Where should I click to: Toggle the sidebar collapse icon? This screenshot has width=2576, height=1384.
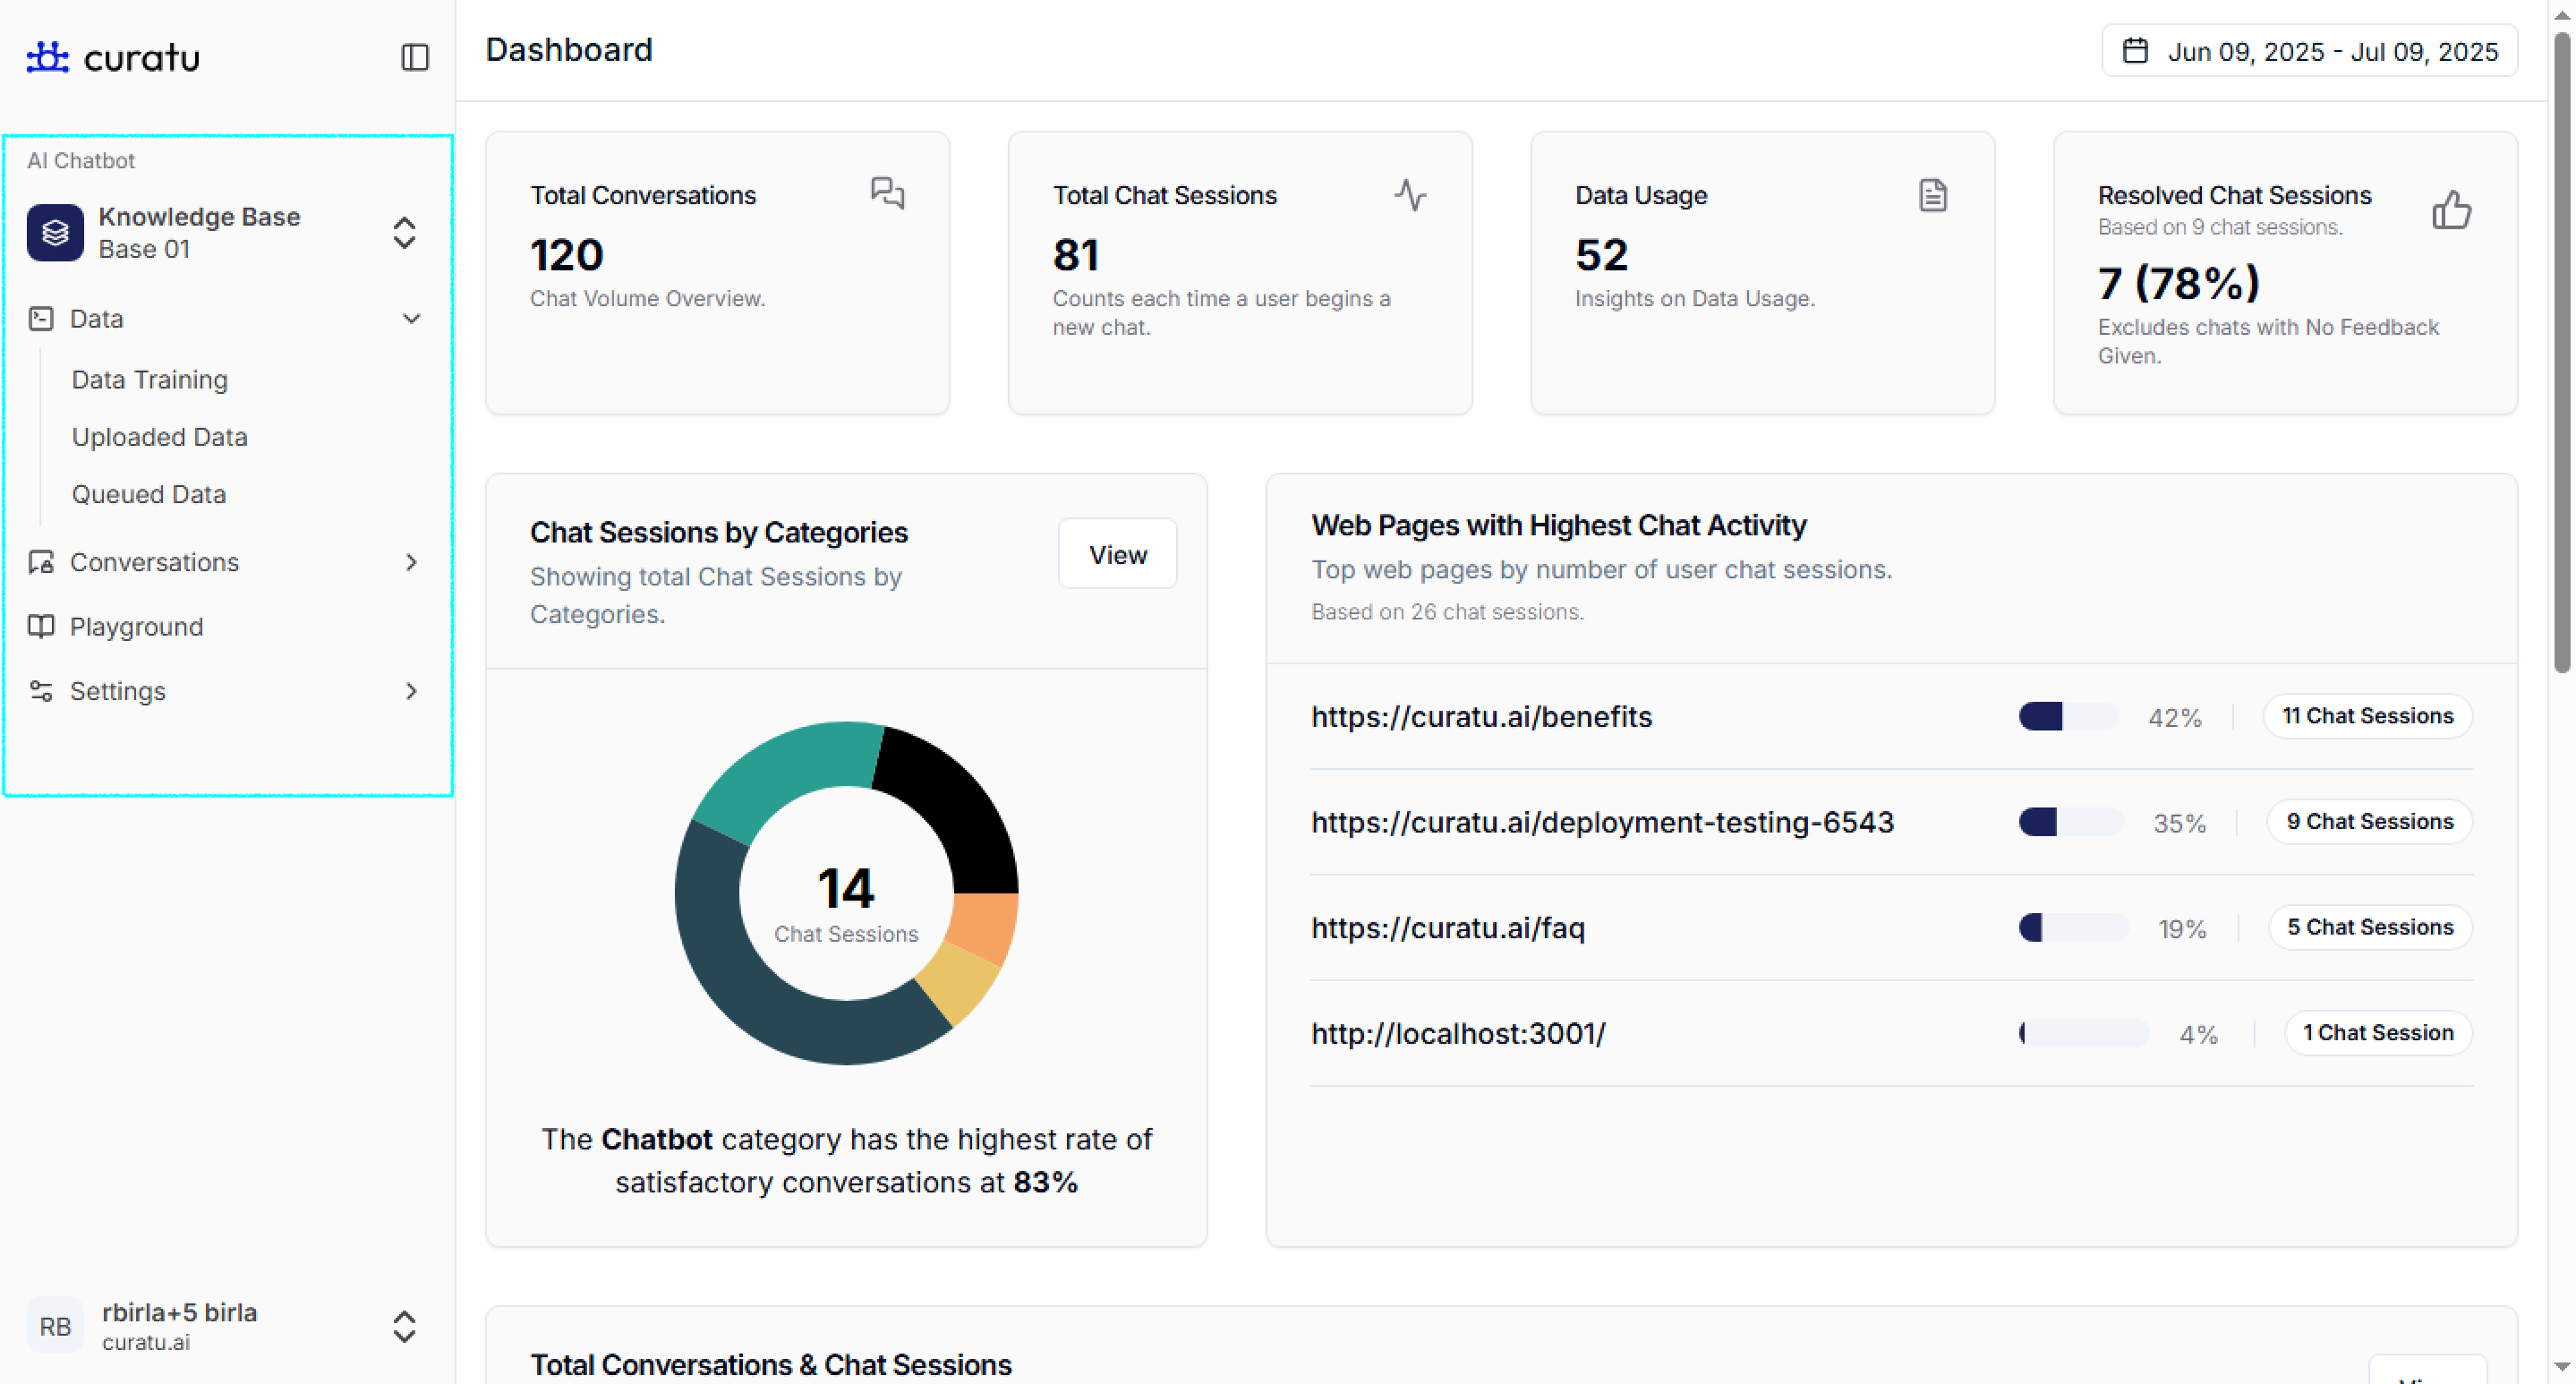click(414, 57)
